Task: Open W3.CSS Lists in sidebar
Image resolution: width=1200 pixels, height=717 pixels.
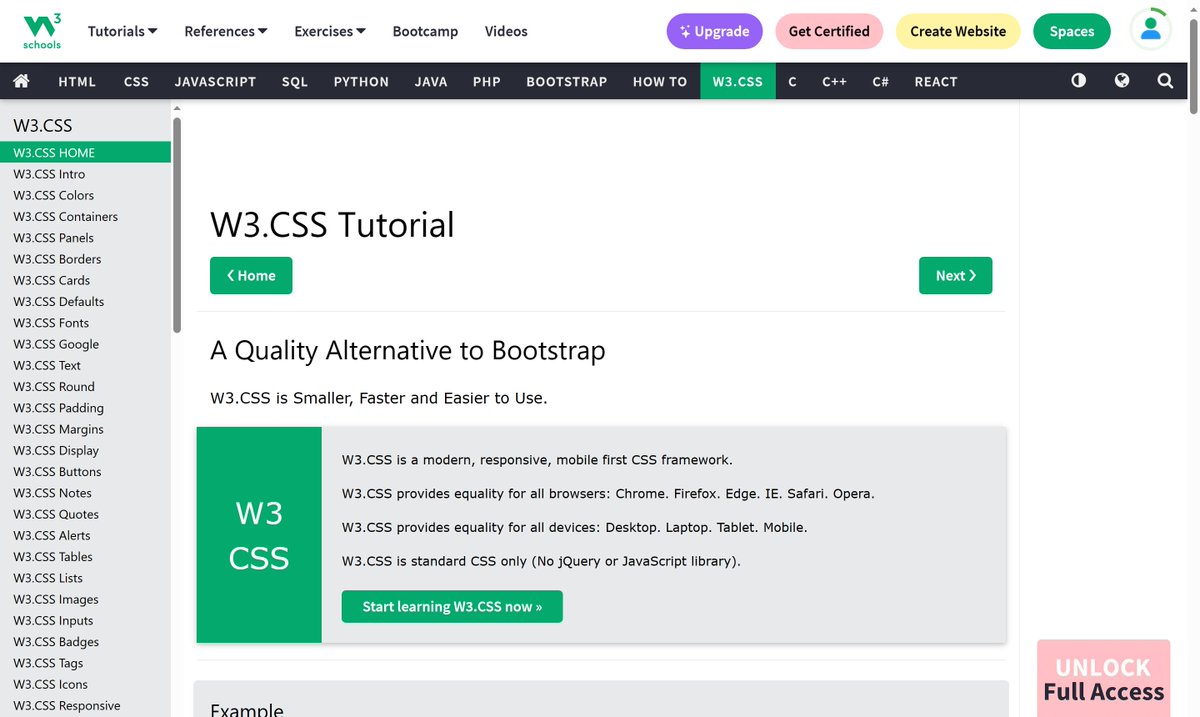Action: click(x=85, y=578)
